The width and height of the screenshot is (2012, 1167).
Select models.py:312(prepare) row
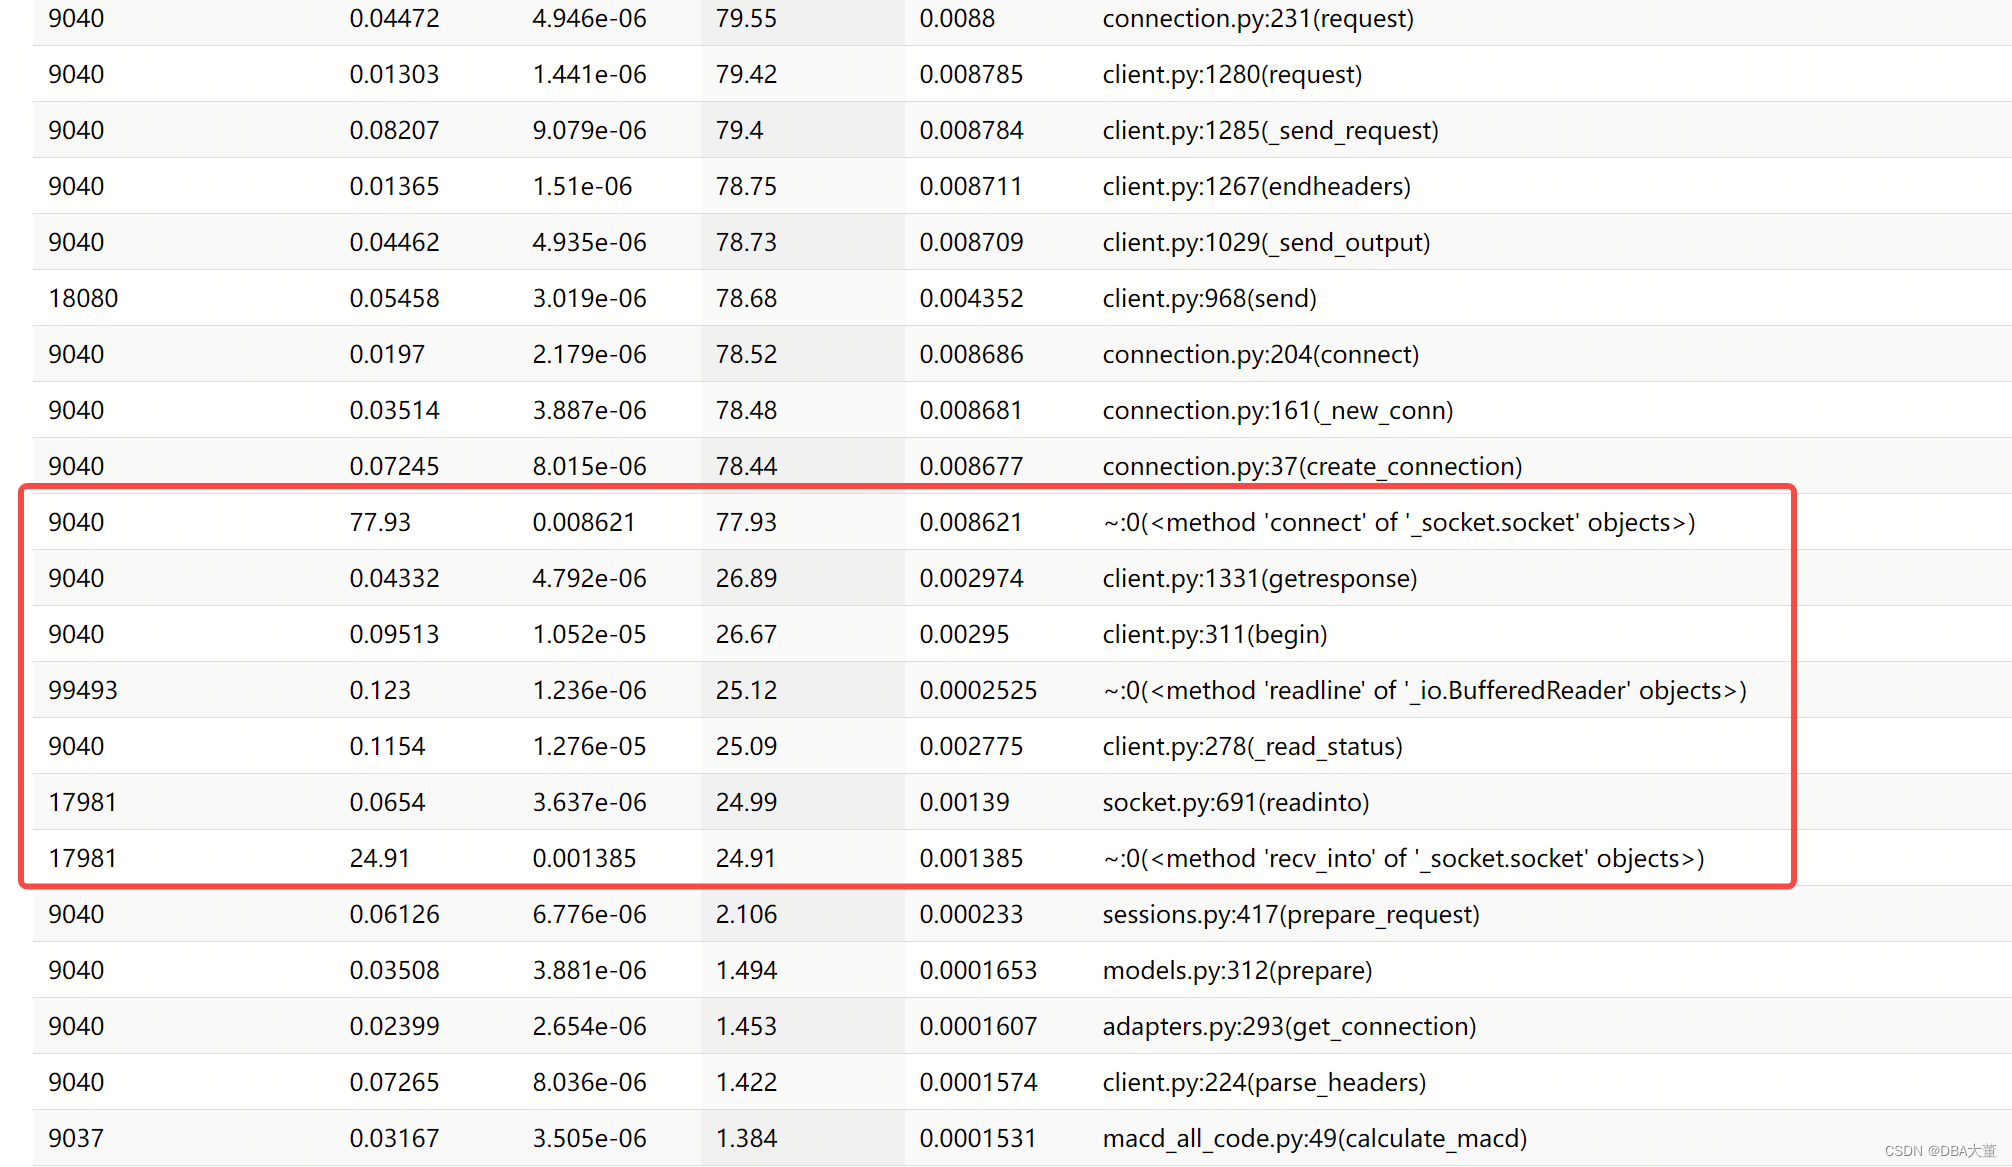coord(1236,970)
